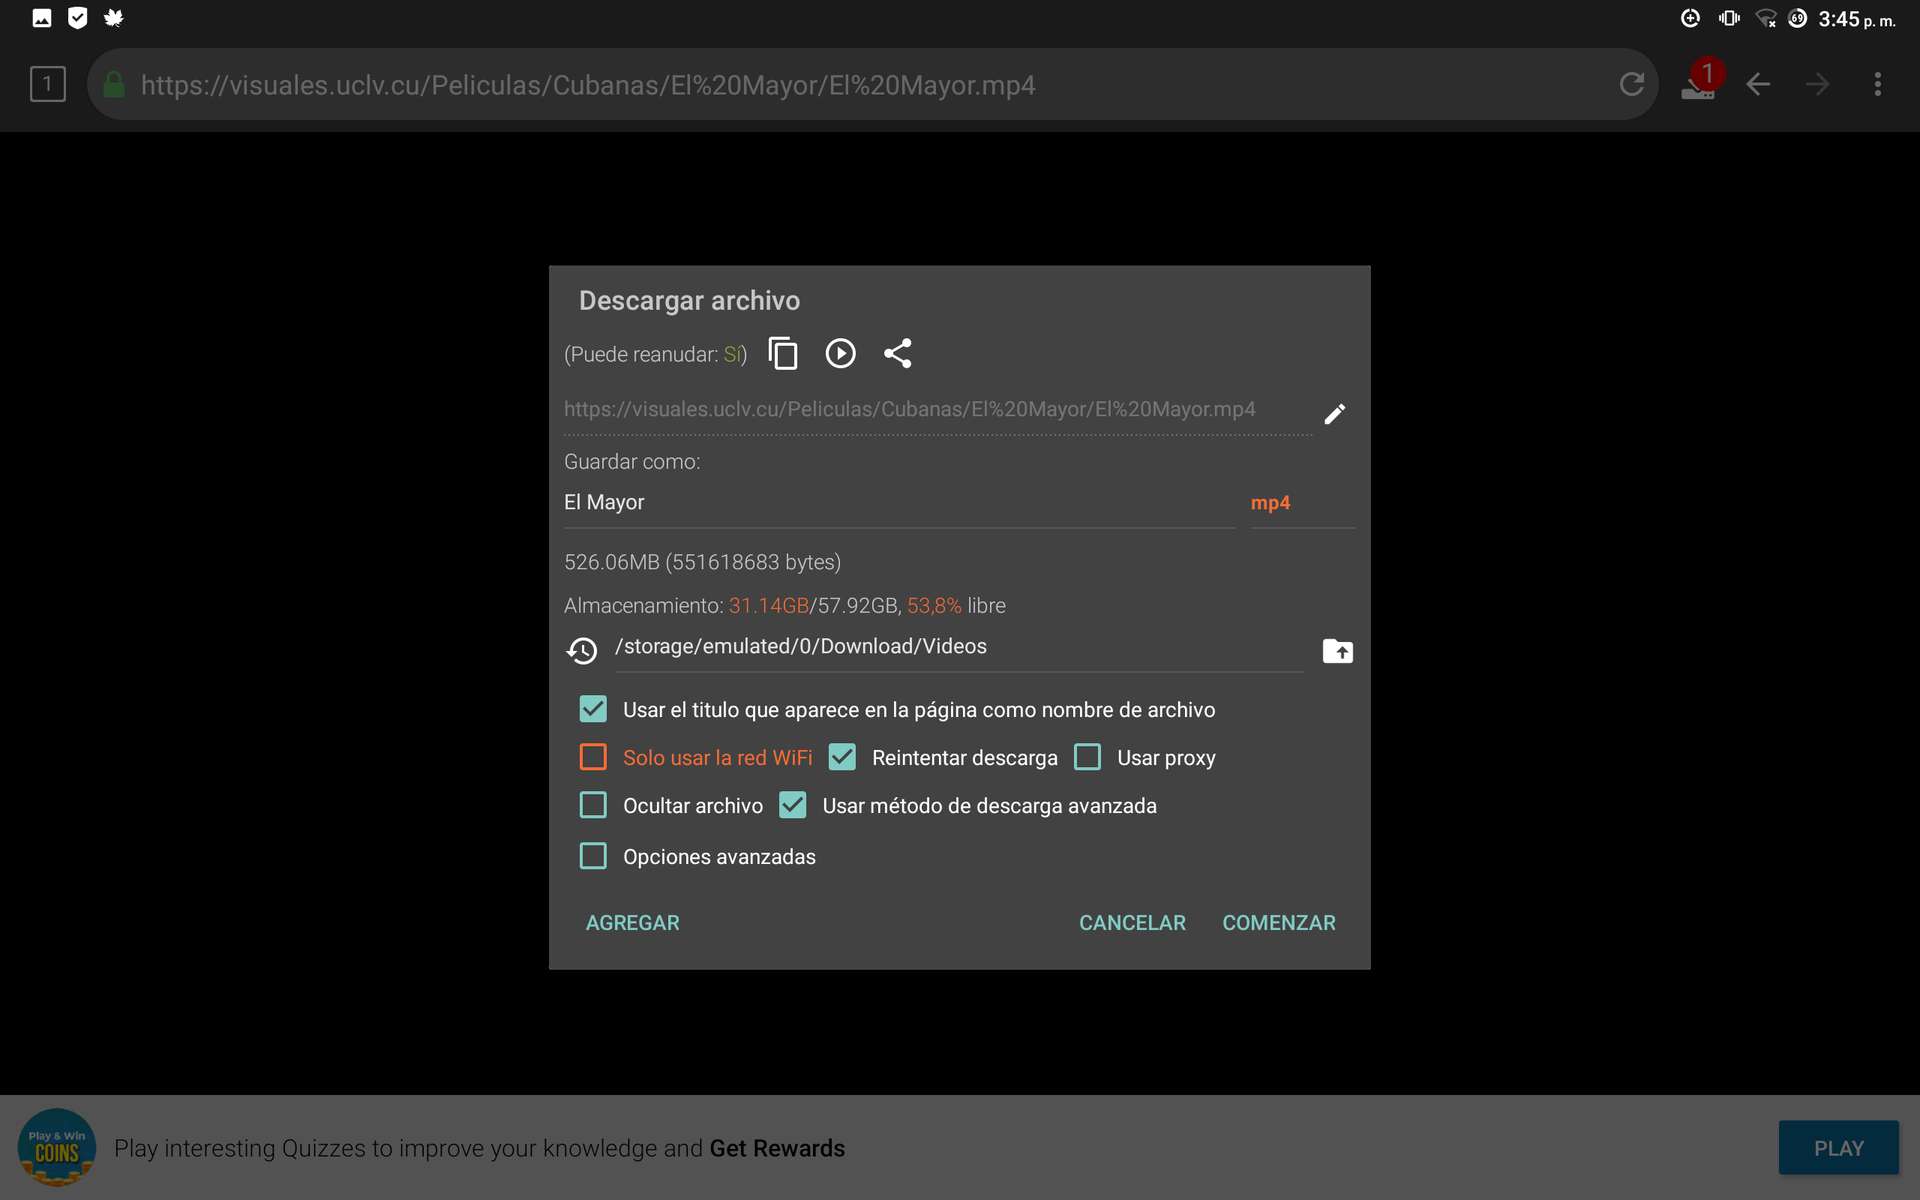This screenshot has height=1200, width=1920.
Task: Share the download link via share icon
Action: click(x=897, y=353)
